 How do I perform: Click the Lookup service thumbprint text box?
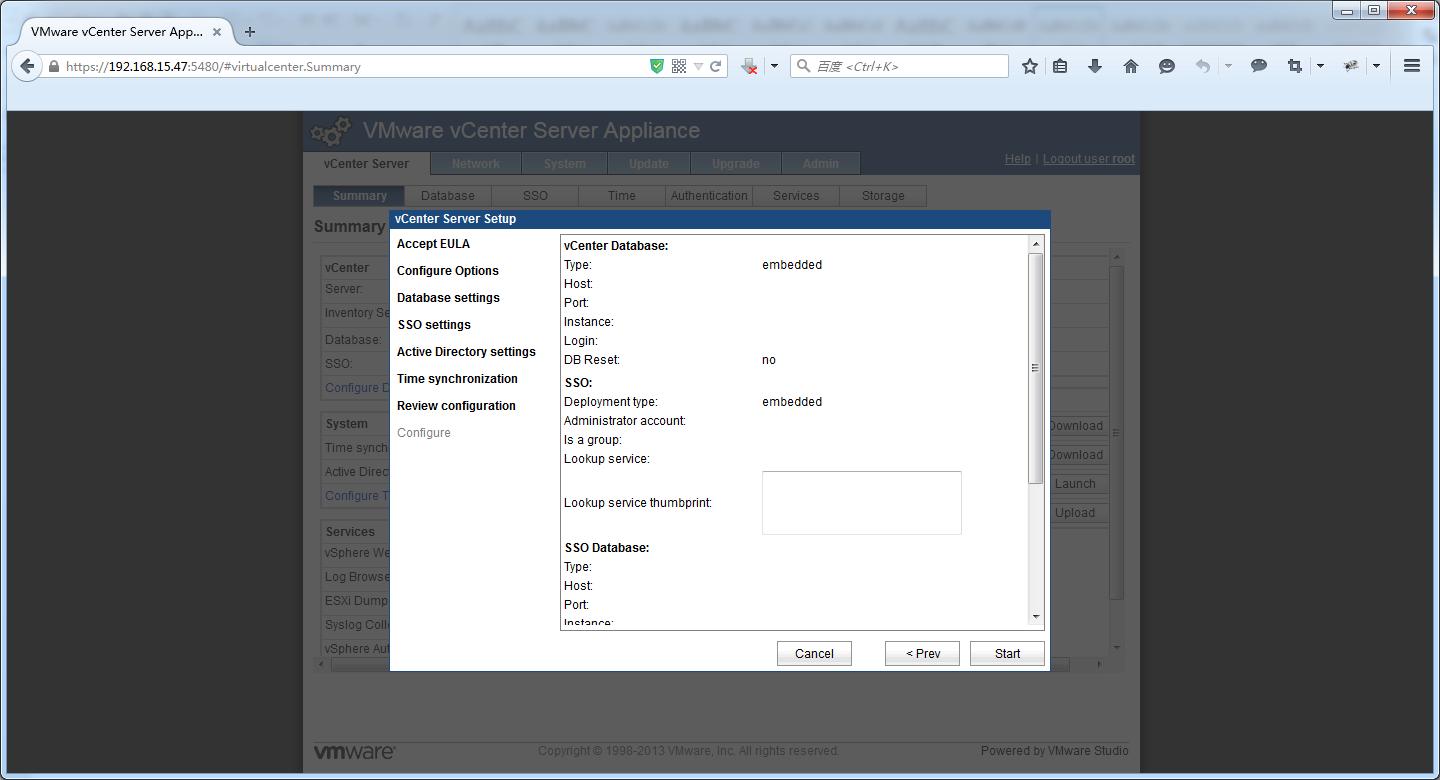[862, 503]
